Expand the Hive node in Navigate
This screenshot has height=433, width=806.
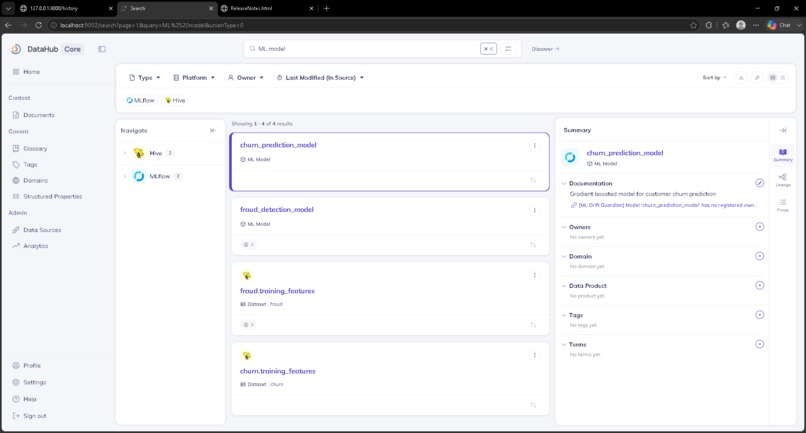(124, 153)
